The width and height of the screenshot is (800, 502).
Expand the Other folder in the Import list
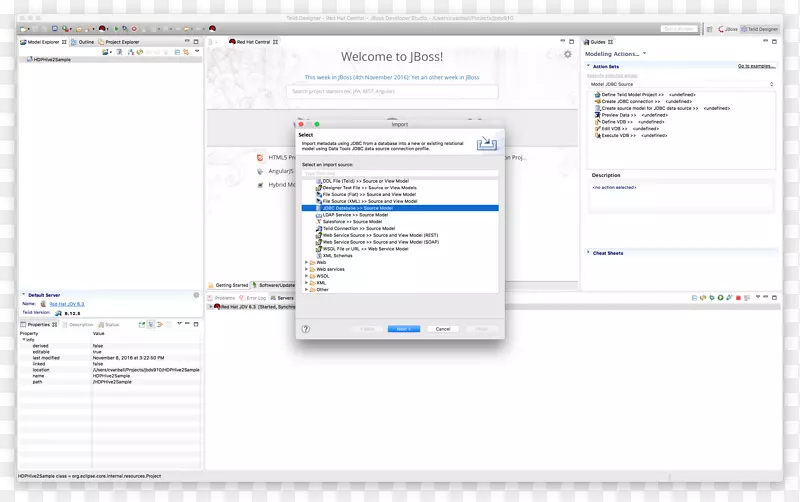pos(306,289)
